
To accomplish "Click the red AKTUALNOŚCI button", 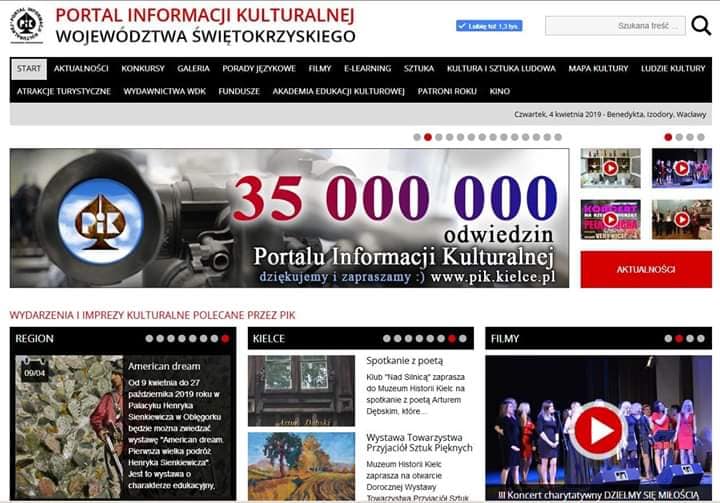I will pos(646,269).
